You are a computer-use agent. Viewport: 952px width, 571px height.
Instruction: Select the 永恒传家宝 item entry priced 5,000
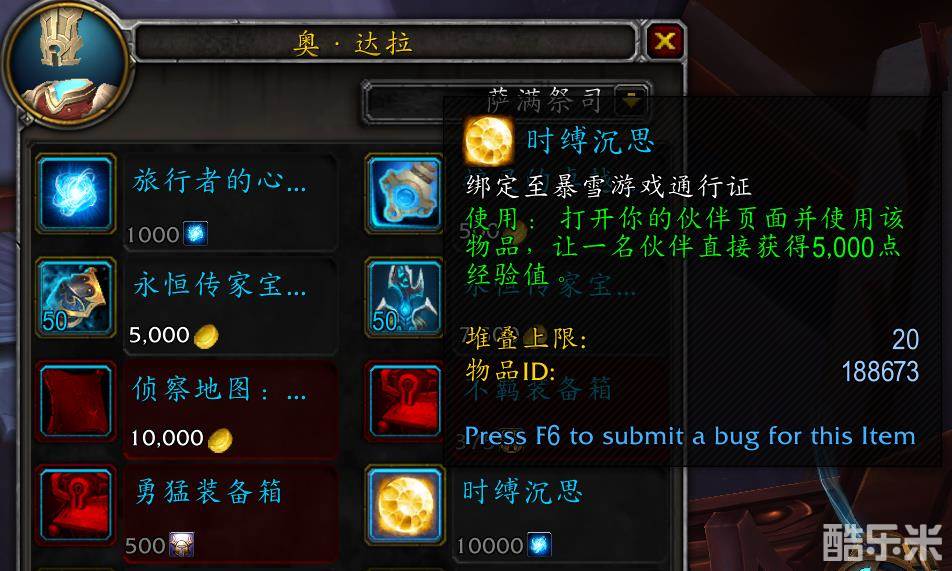[x=231, y=306]
